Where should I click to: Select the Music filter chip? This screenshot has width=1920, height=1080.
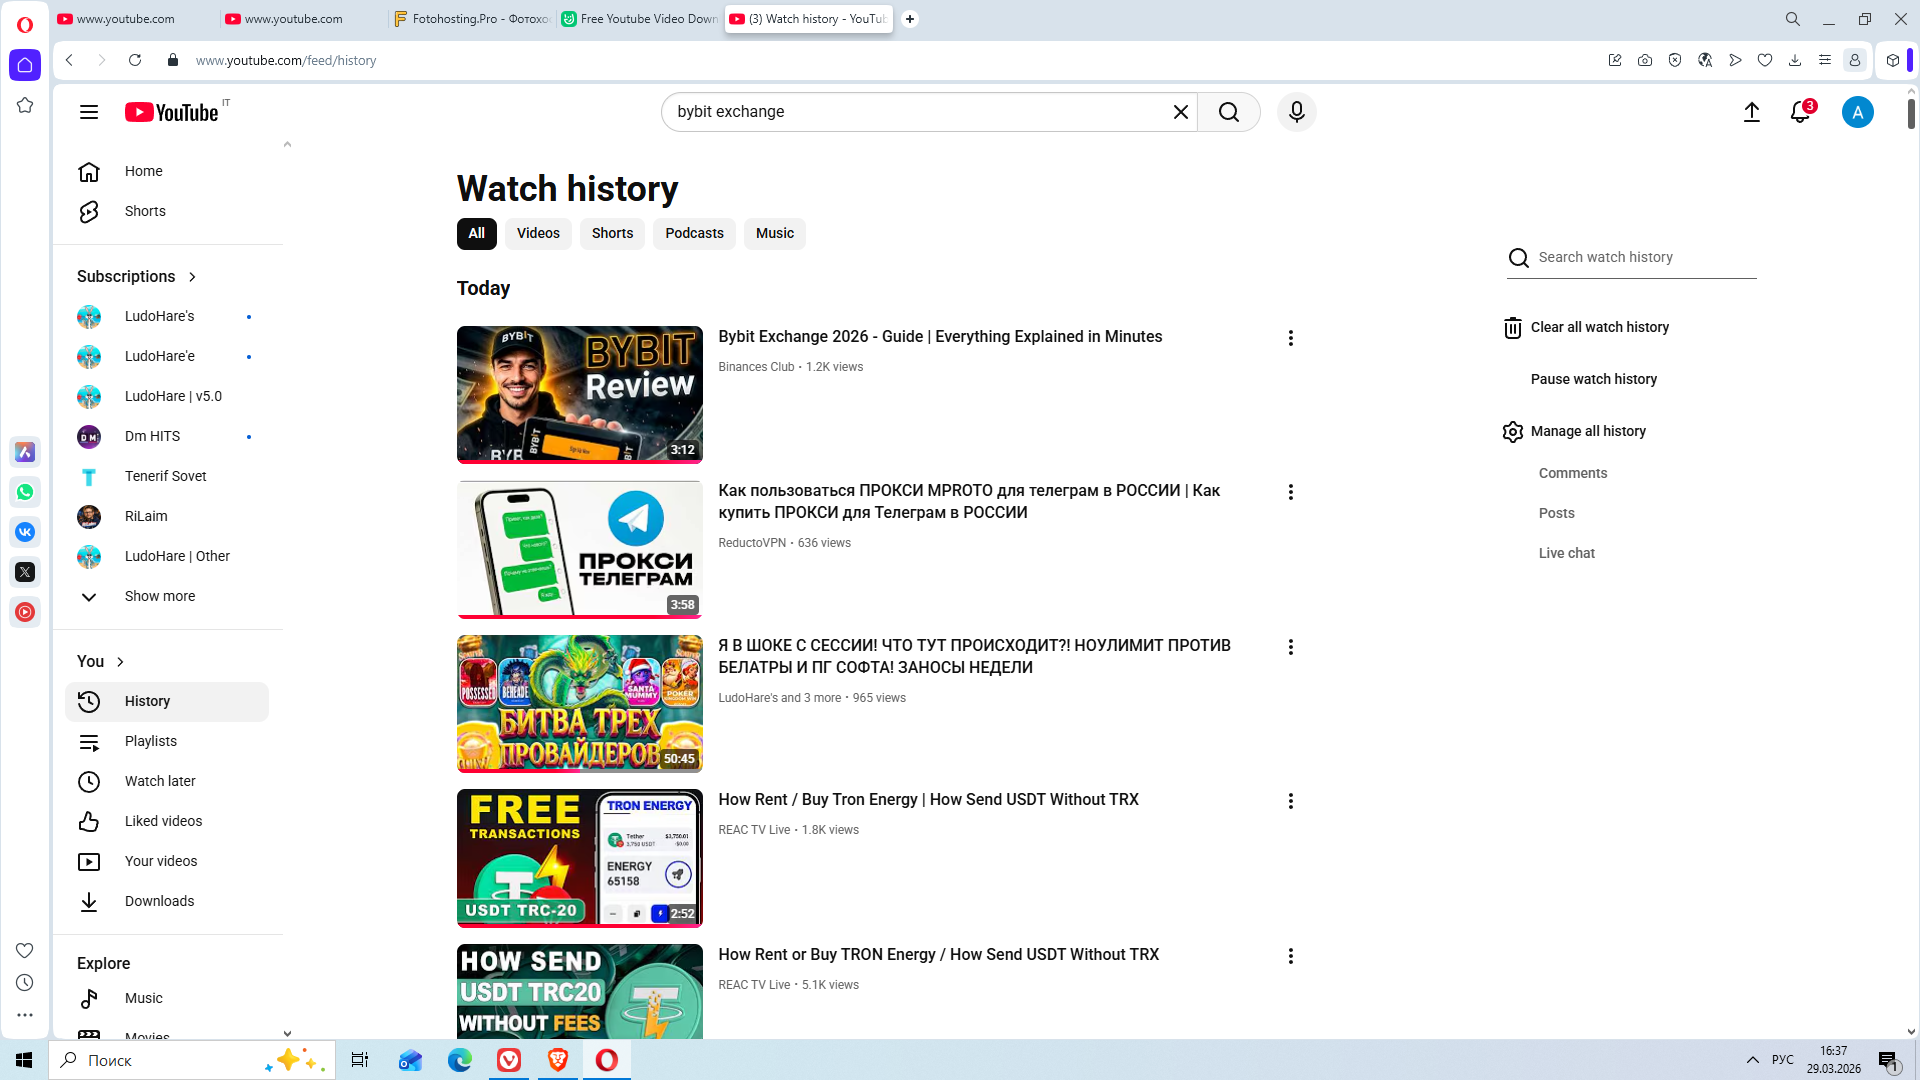(774, 233)
